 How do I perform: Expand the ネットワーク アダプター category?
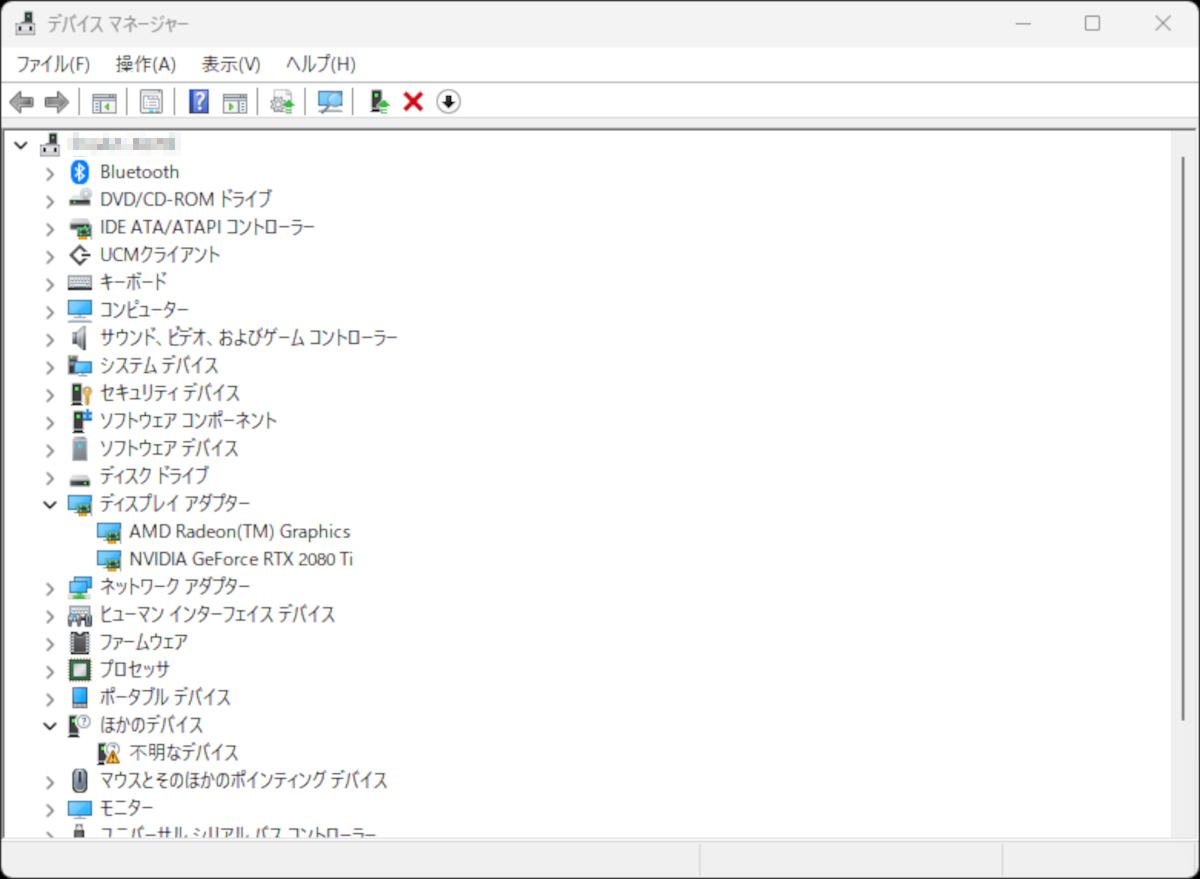pos(50,587)
